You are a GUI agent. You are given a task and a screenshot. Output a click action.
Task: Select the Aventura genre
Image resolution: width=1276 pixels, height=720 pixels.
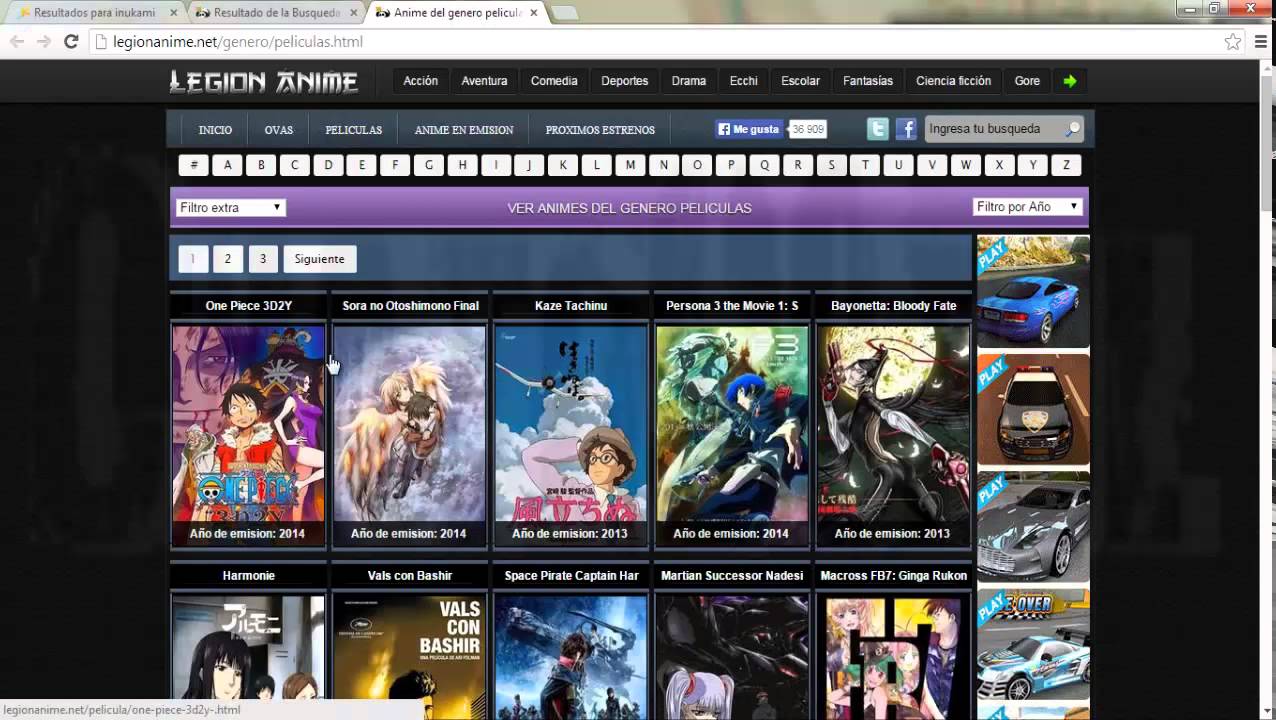484,81
